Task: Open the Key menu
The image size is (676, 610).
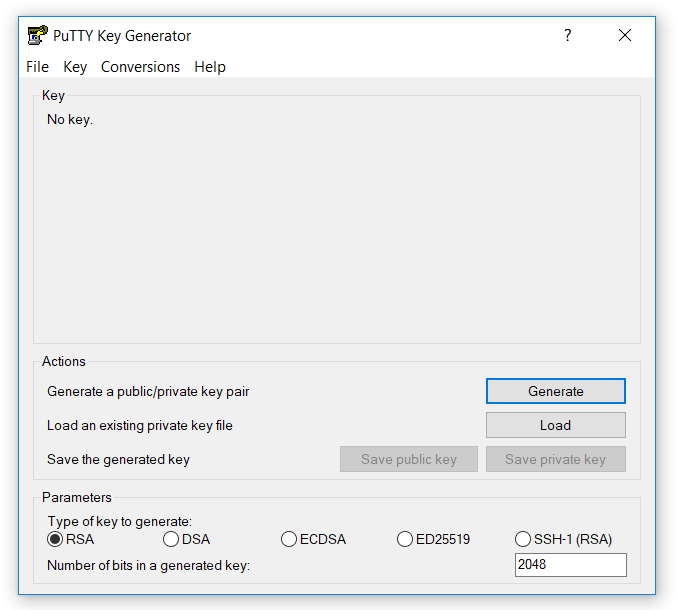Action: [x=75, y=67]
